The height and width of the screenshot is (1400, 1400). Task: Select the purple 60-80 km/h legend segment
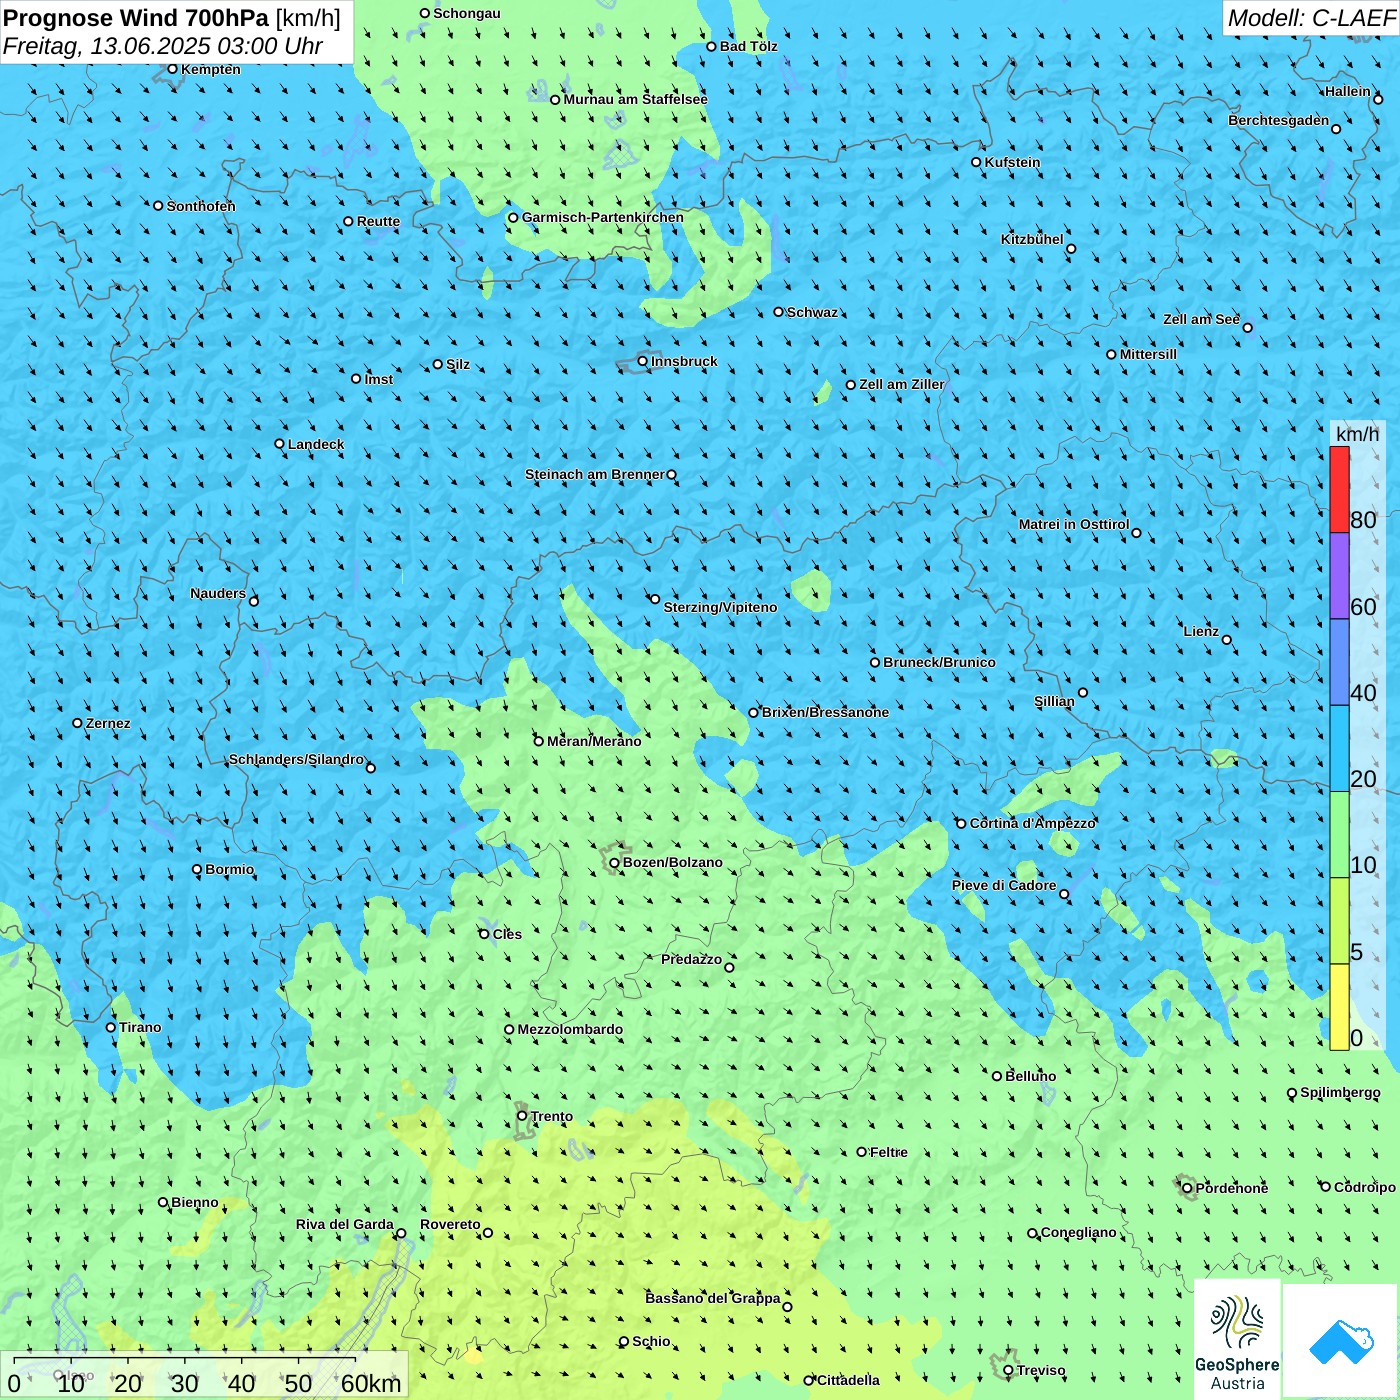click(1339, 576)
